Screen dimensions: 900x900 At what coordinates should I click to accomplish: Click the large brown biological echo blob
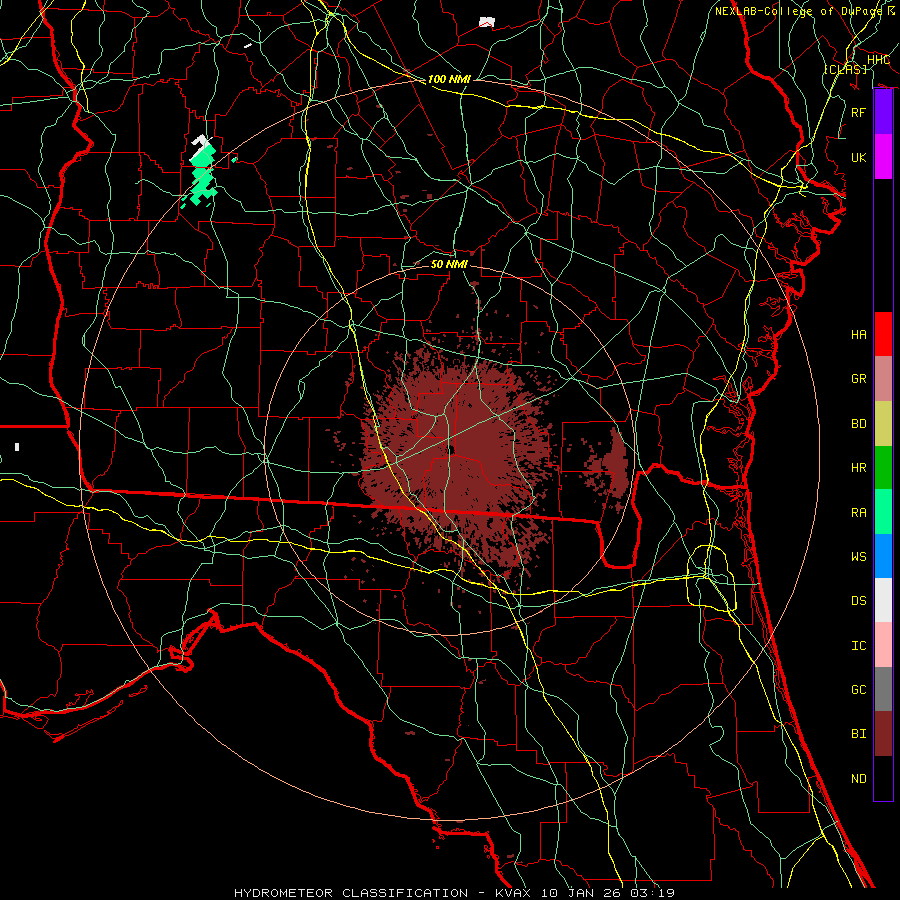[x=456, y=459]
